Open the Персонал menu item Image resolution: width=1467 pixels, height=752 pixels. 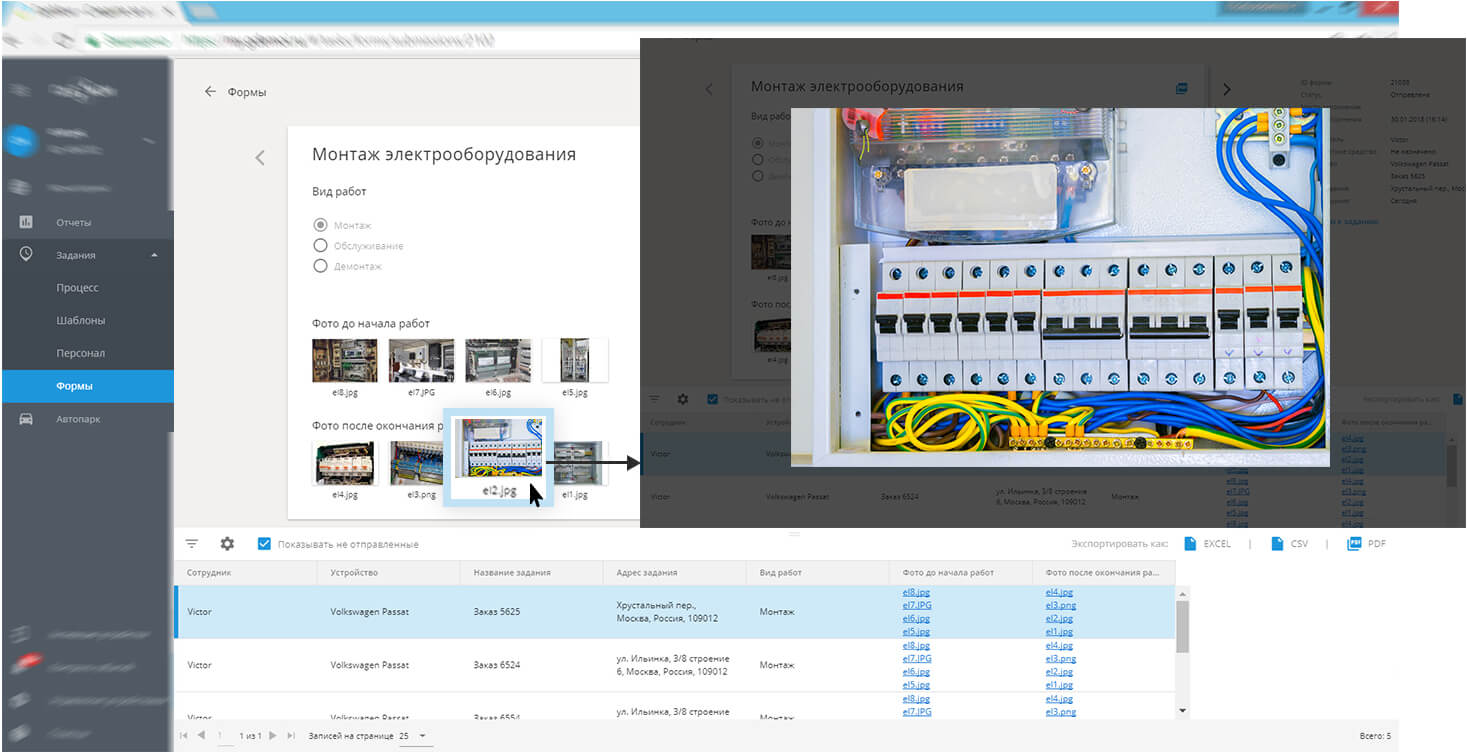click(81, 353)
